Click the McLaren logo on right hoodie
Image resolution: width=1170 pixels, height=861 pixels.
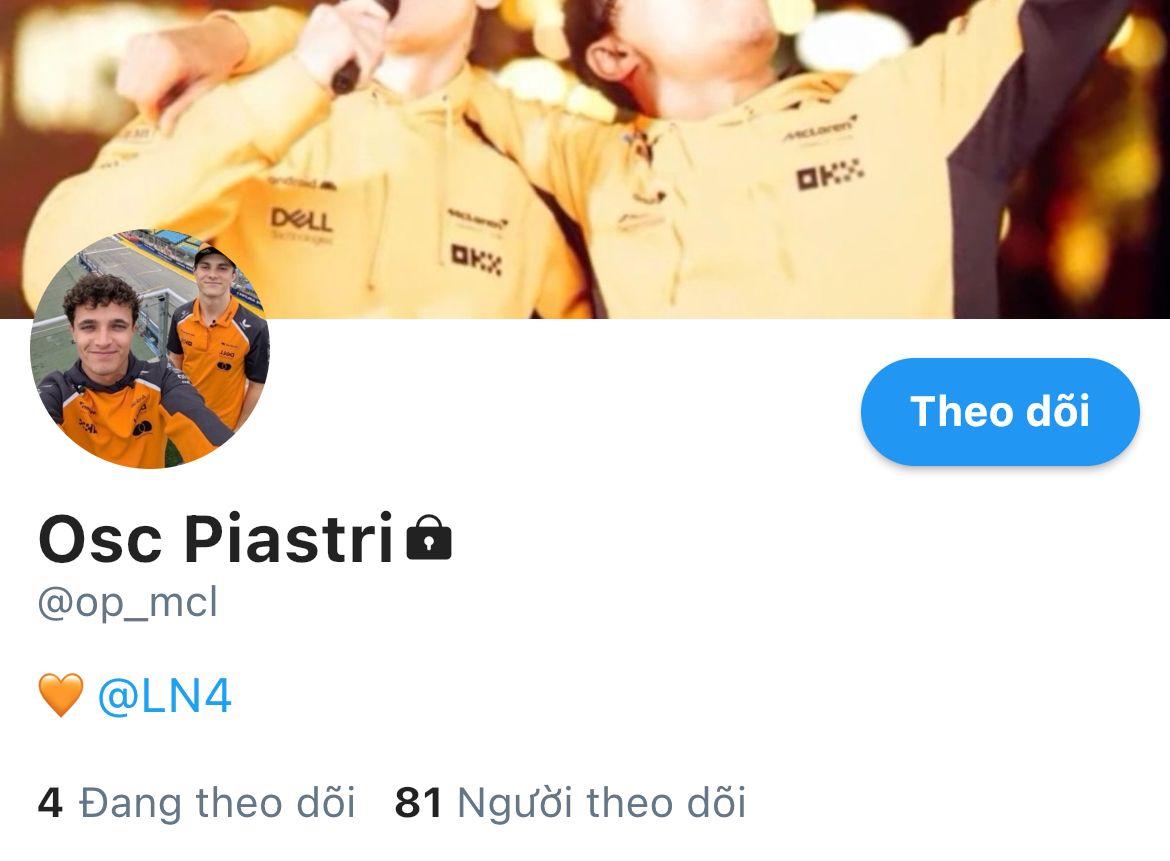click(819, 129)
